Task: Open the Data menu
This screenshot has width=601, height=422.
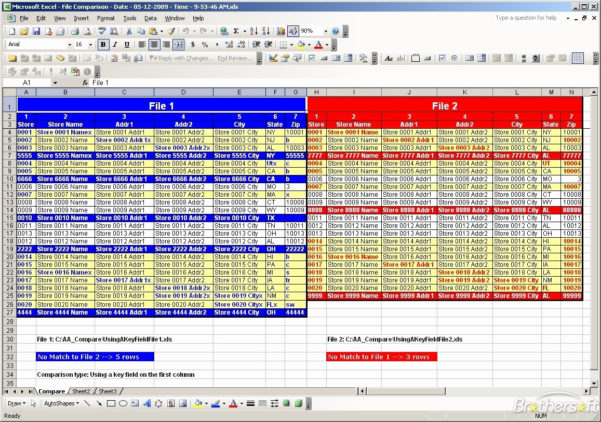Action: pyautogui.click(x=150, y=18)
